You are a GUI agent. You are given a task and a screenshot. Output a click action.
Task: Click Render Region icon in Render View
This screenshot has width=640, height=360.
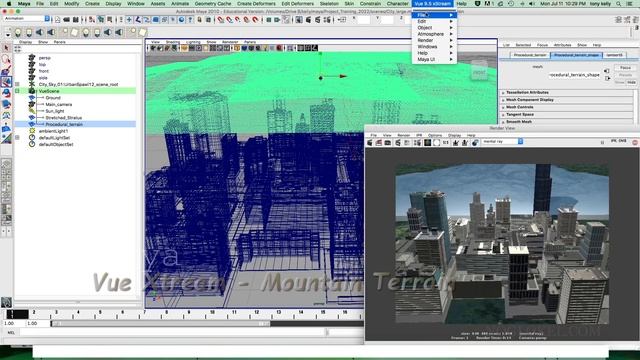379,142
